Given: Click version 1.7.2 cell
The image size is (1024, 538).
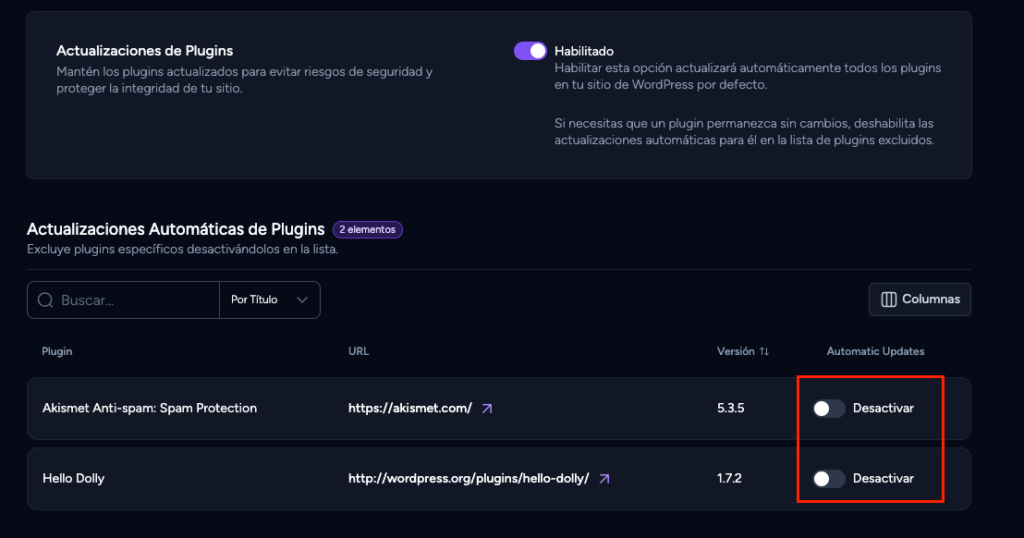Looking at the screenshot, I should click(729, 479).
